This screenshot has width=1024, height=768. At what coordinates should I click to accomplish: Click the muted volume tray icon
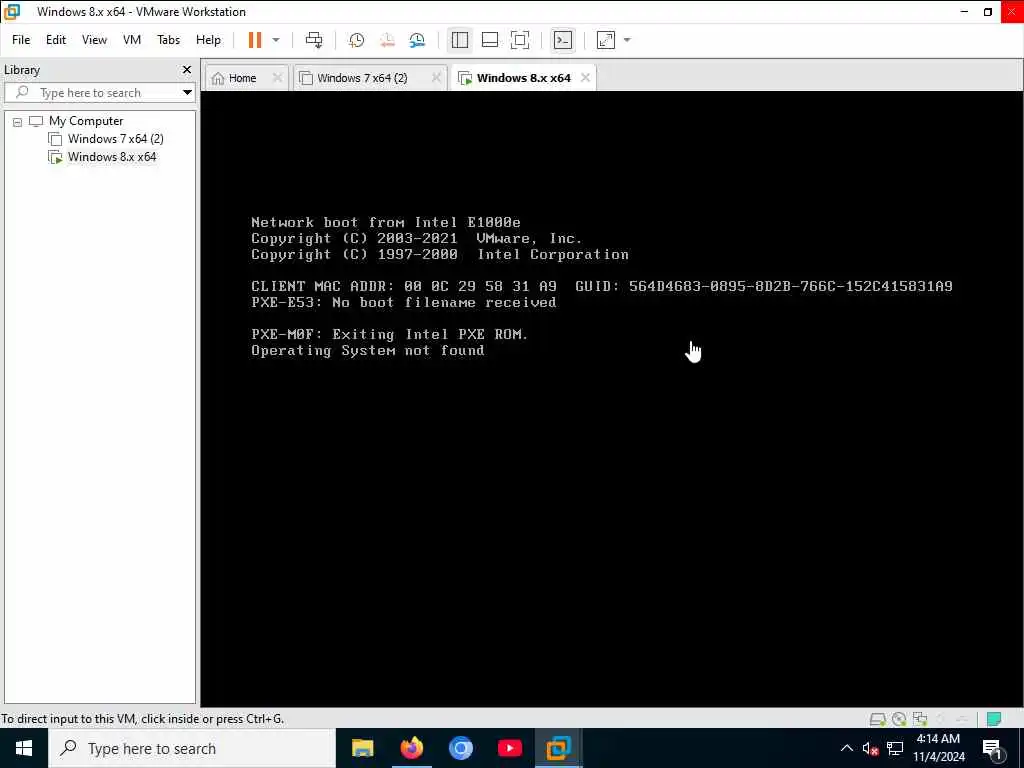click(870, 748)
